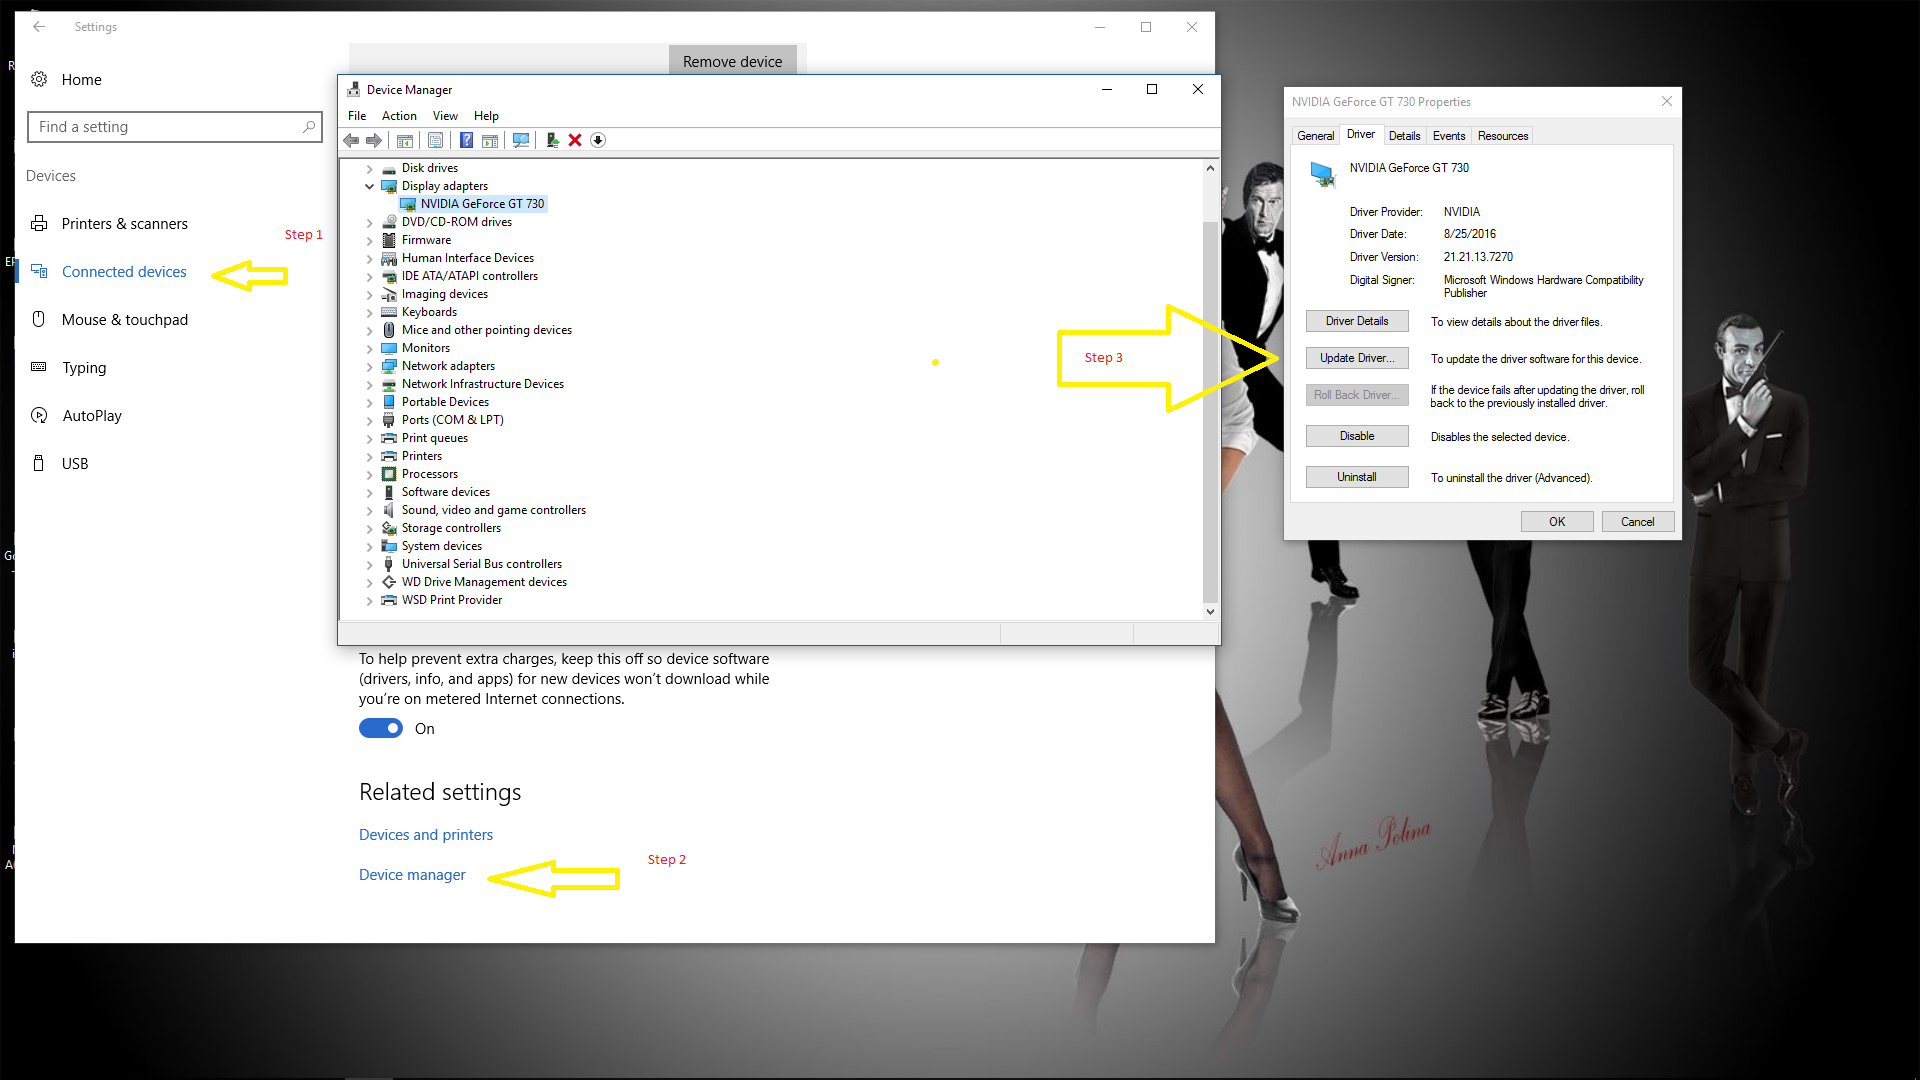This screenshot has height=1080, width=1920.
Task: Expand the Network adapters node
Action: coord(369,366)
